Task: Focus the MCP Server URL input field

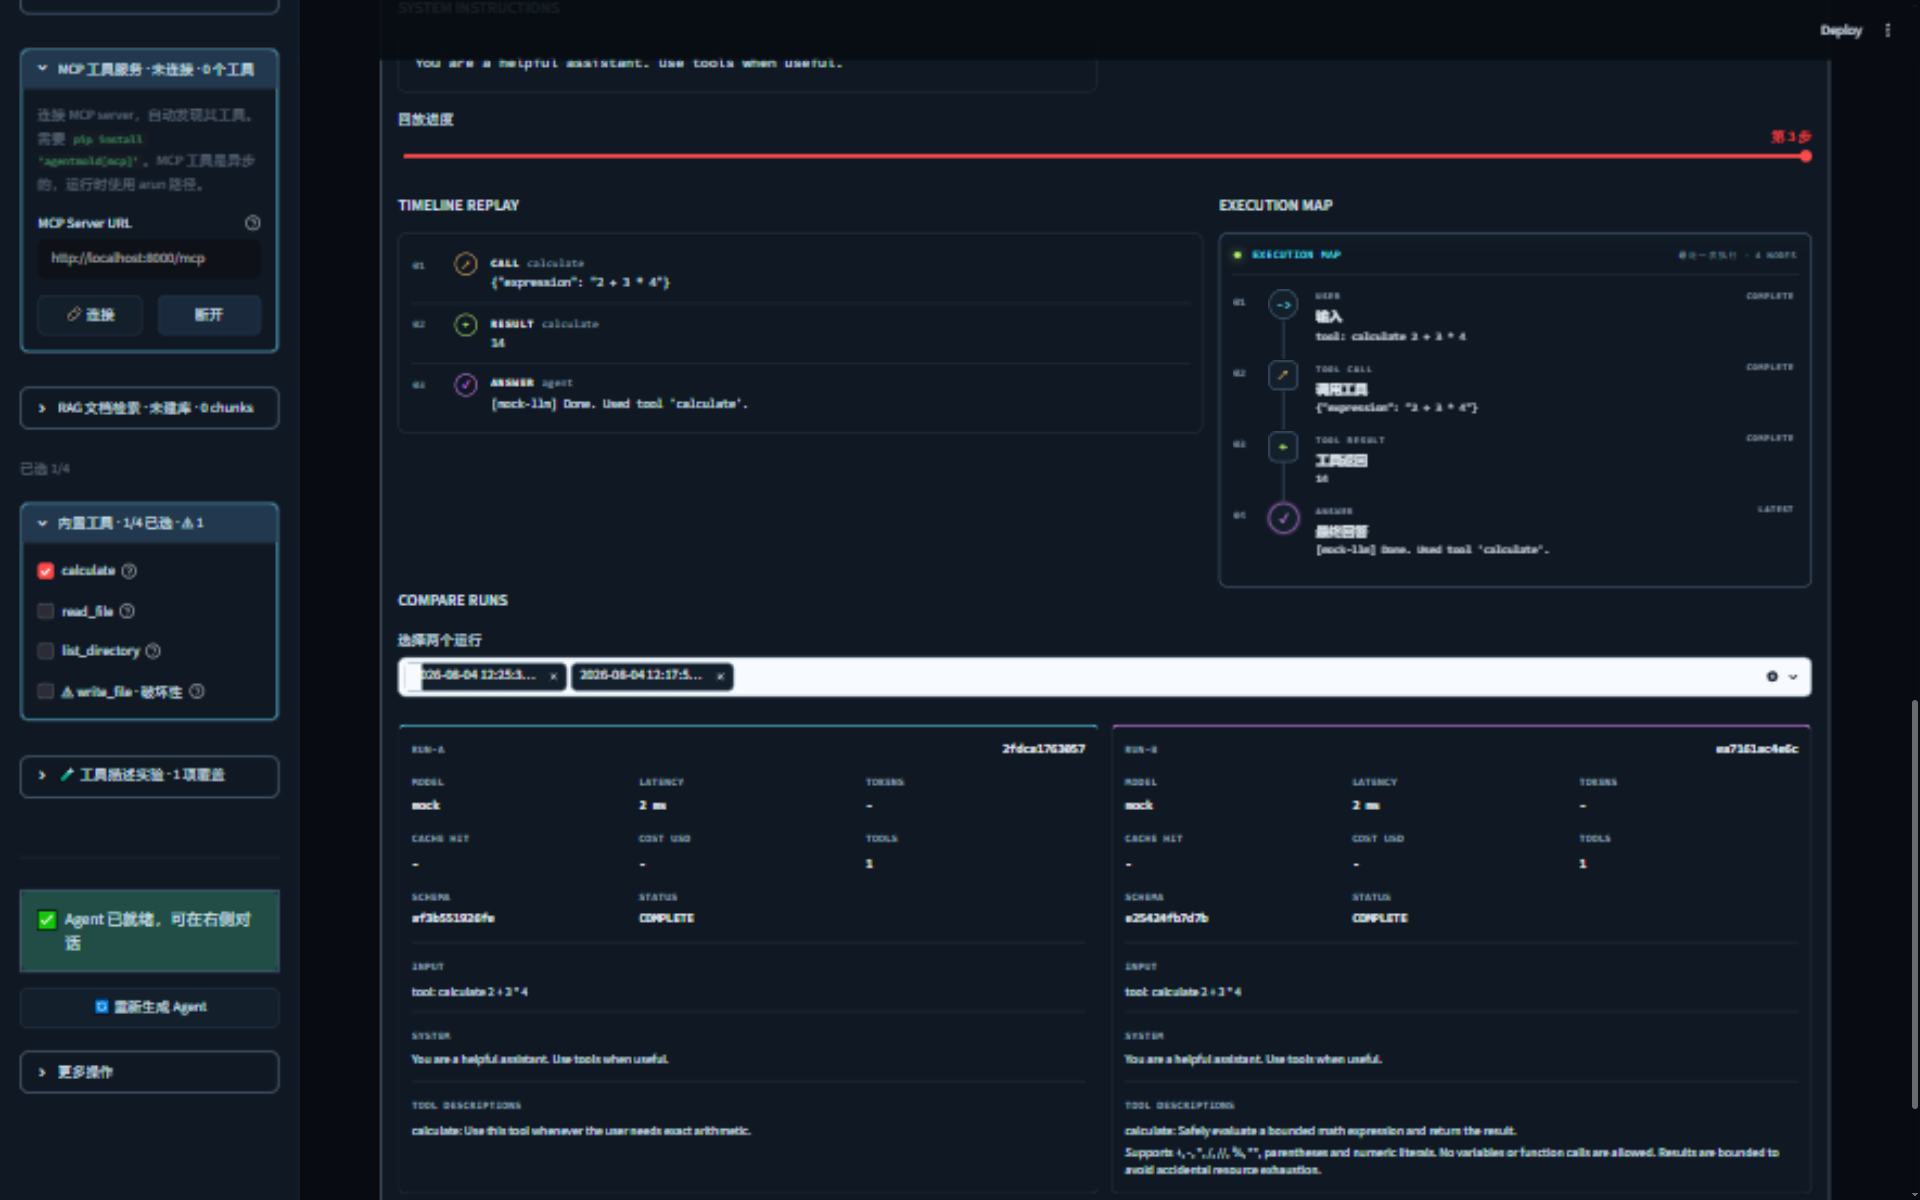Action: (x=149, y=258)
